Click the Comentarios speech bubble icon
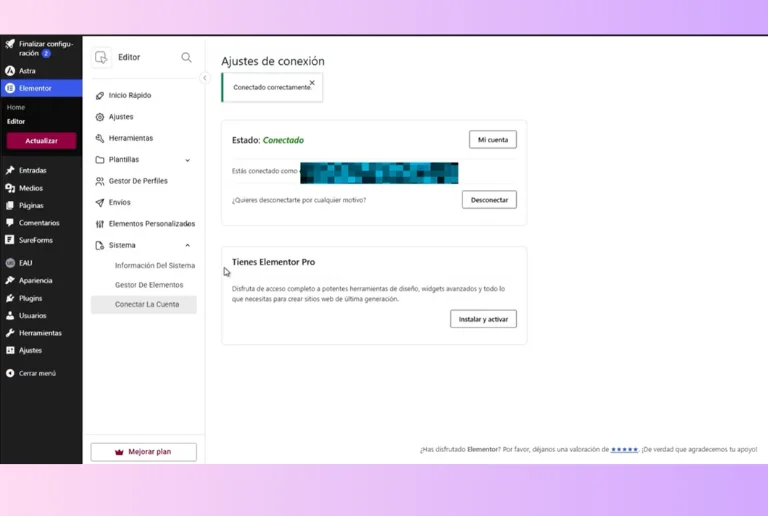 (x=10, y=223)
